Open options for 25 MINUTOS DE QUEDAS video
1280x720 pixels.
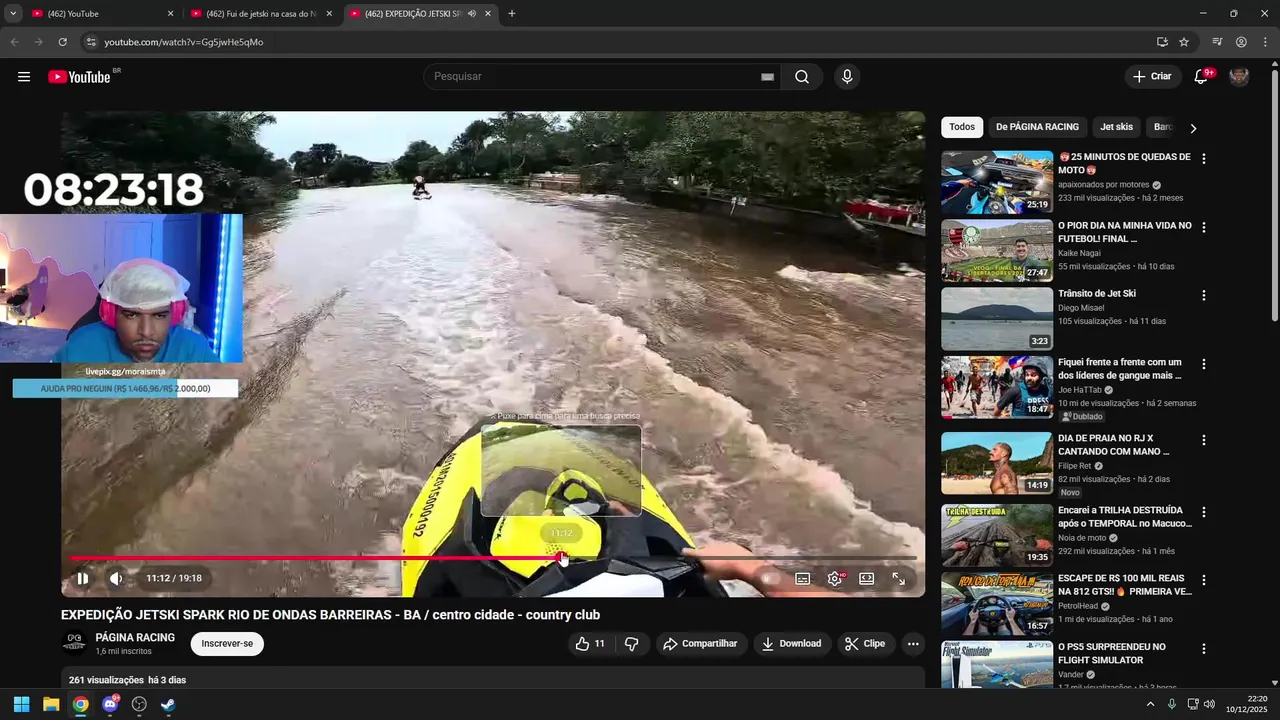click(1204, 158)
